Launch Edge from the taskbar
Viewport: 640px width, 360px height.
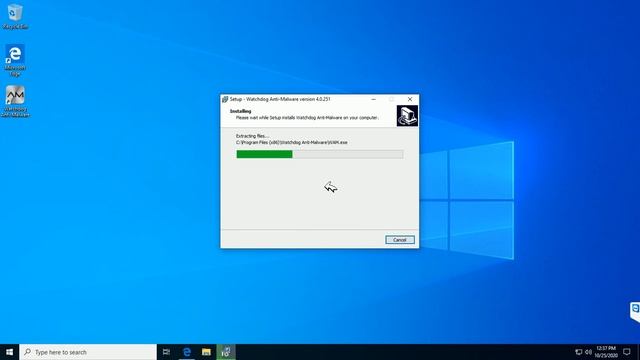coord(187,352)
